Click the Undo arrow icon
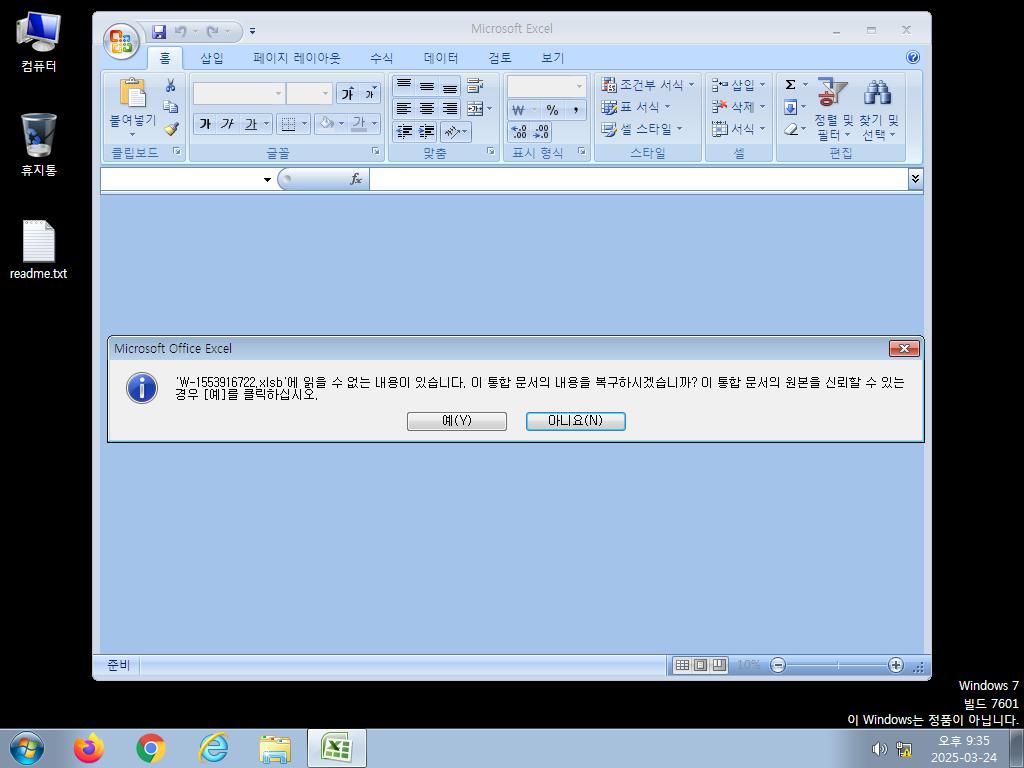This screenshot has width=1024, height=768. [181, 31]
